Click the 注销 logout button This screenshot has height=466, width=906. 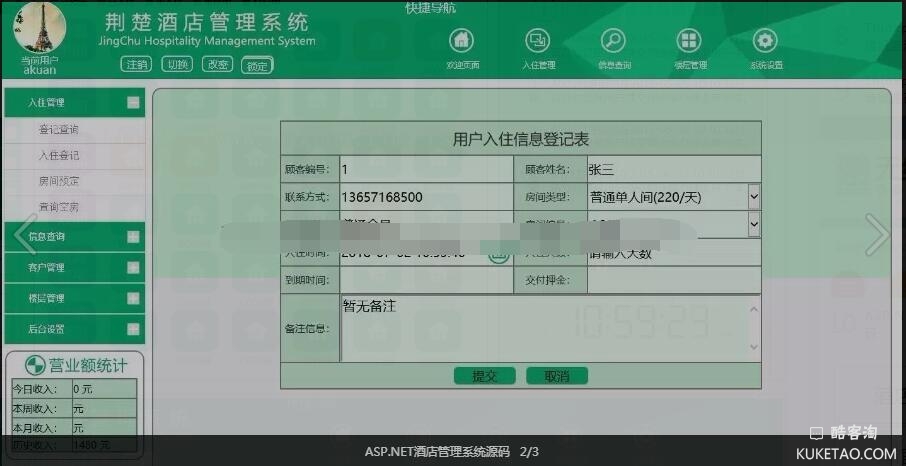pyautogui.click(x=136, y=64)
